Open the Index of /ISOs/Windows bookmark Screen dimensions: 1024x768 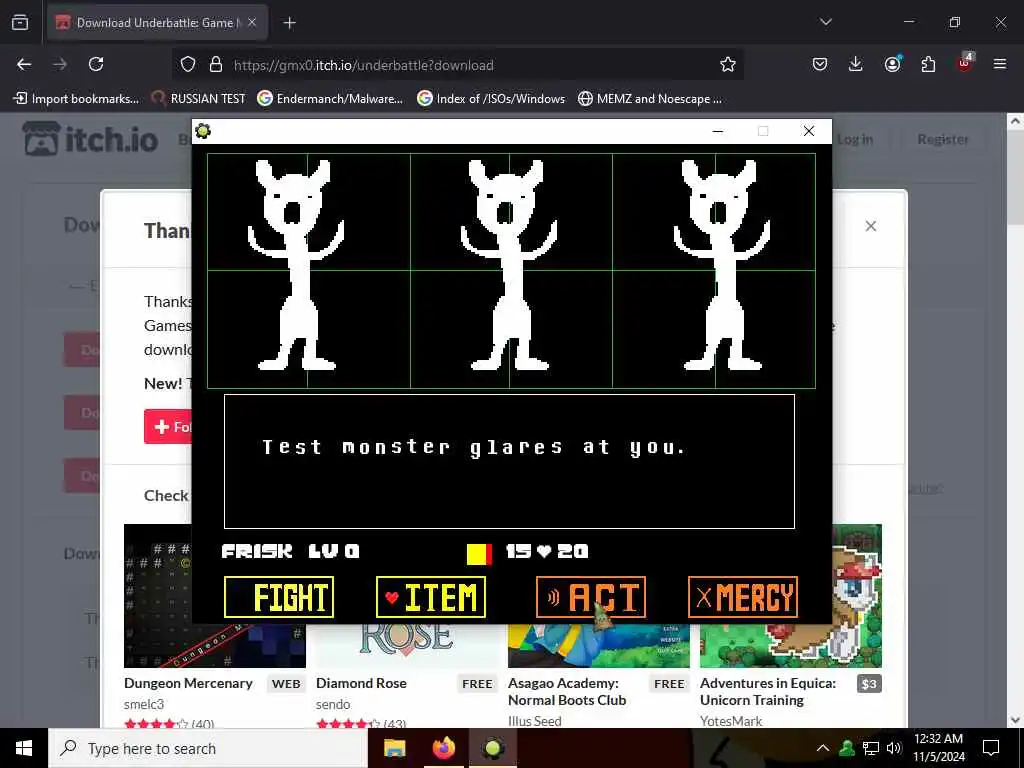[491, 99]
